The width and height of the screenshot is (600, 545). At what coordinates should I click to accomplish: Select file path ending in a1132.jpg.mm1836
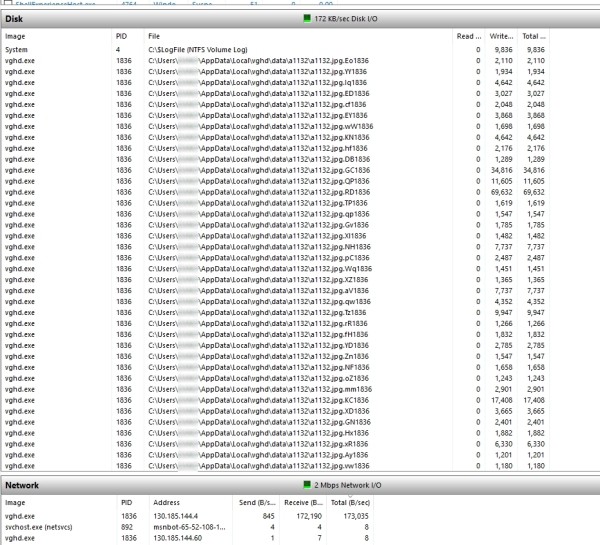(260, 389)
